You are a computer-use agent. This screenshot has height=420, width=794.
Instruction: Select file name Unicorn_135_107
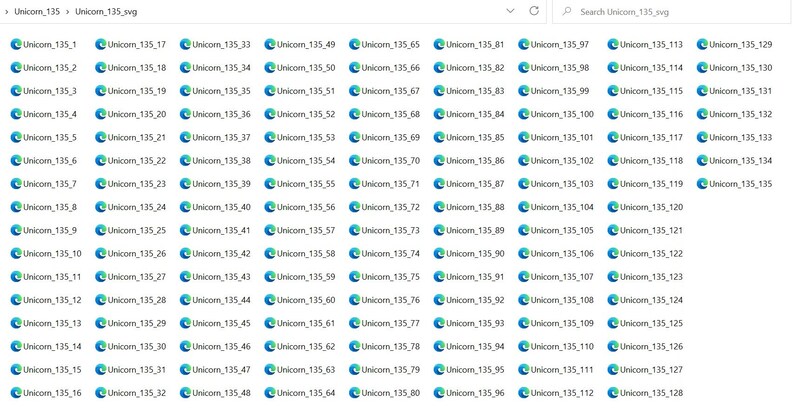point(562,277)
